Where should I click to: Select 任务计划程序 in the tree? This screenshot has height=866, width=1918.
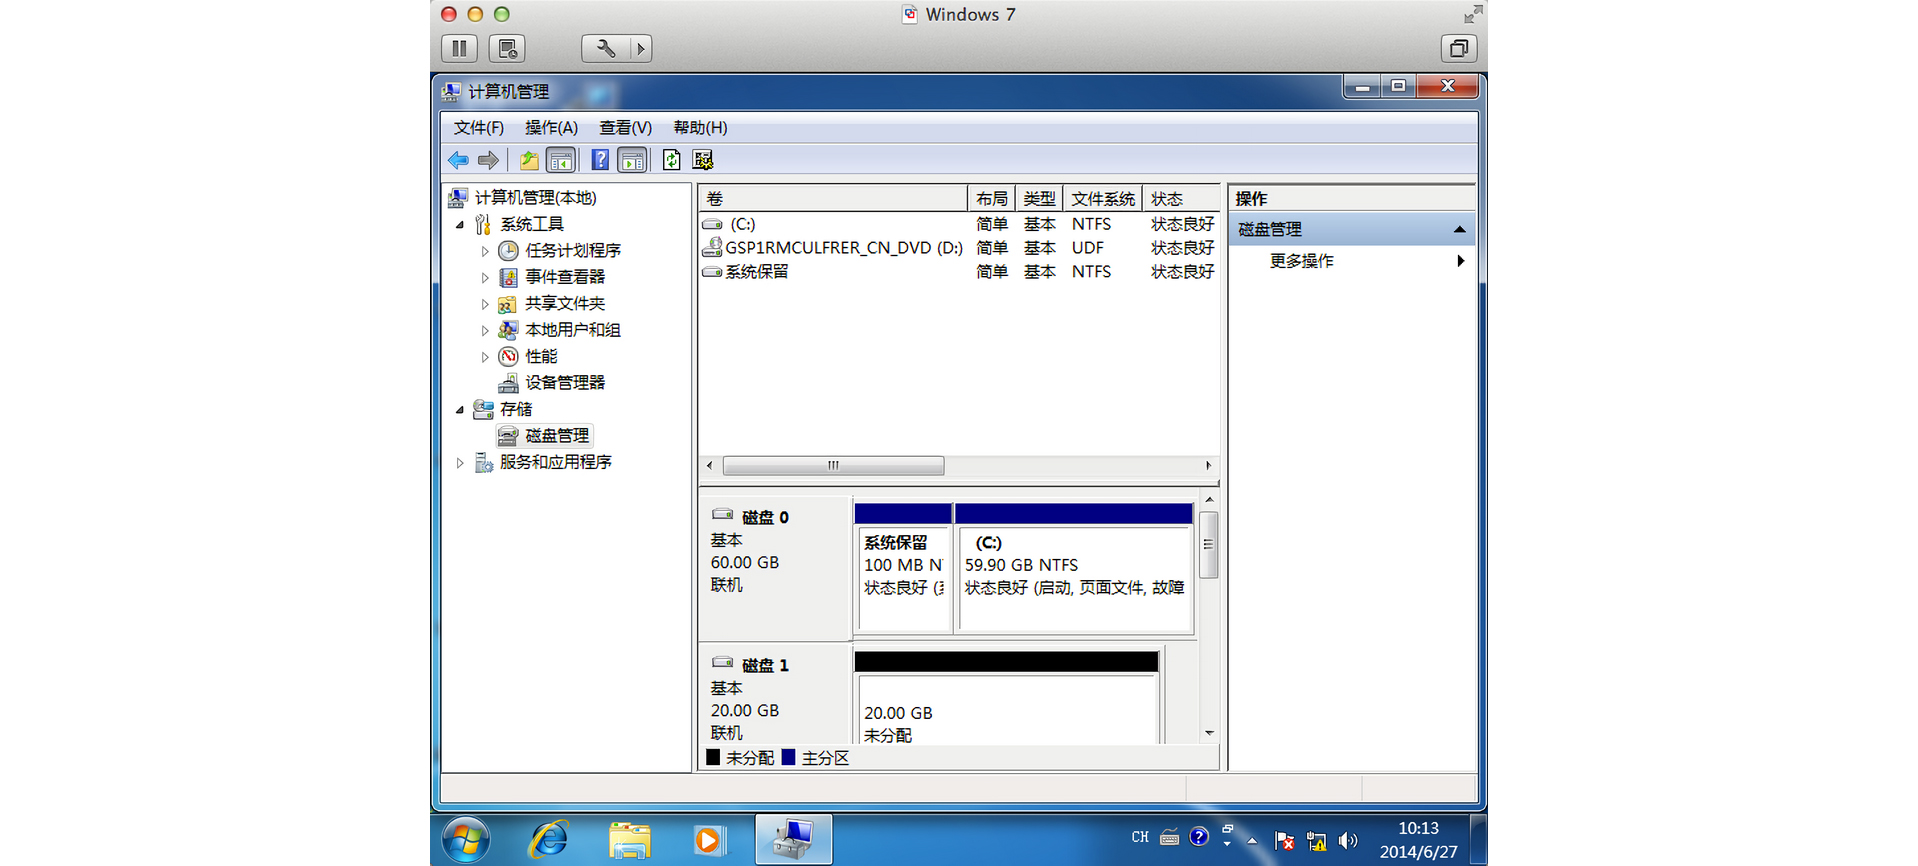[573, 251]
